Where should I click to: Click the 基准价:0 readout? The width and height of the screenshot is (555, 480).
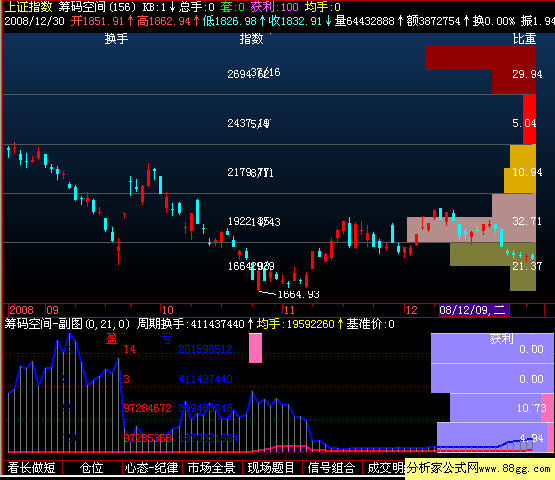[370, 324]
